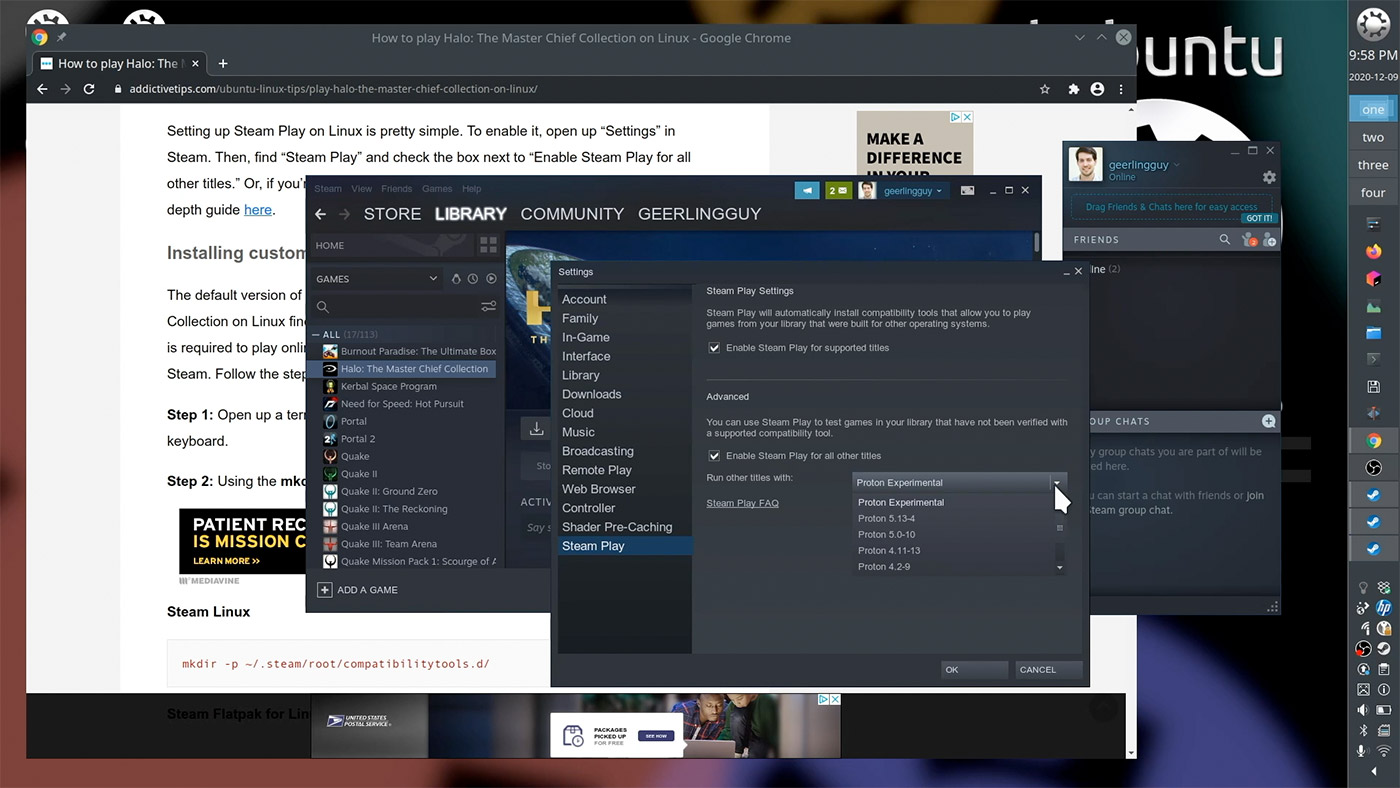
Task: Filter Steam library by Linux penguin icon
Action: [x=456, y=279]
